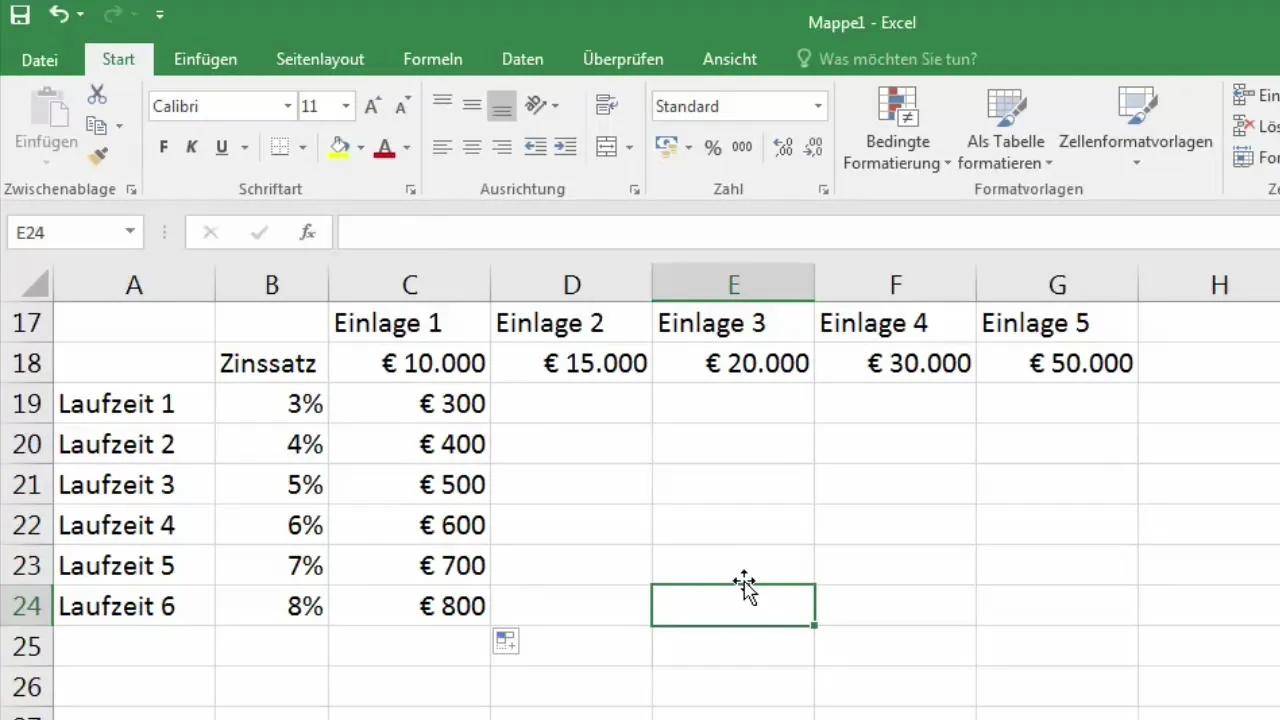Select column D header
The height and width of the screenshot is (720, 1280).
pos(571,285)
